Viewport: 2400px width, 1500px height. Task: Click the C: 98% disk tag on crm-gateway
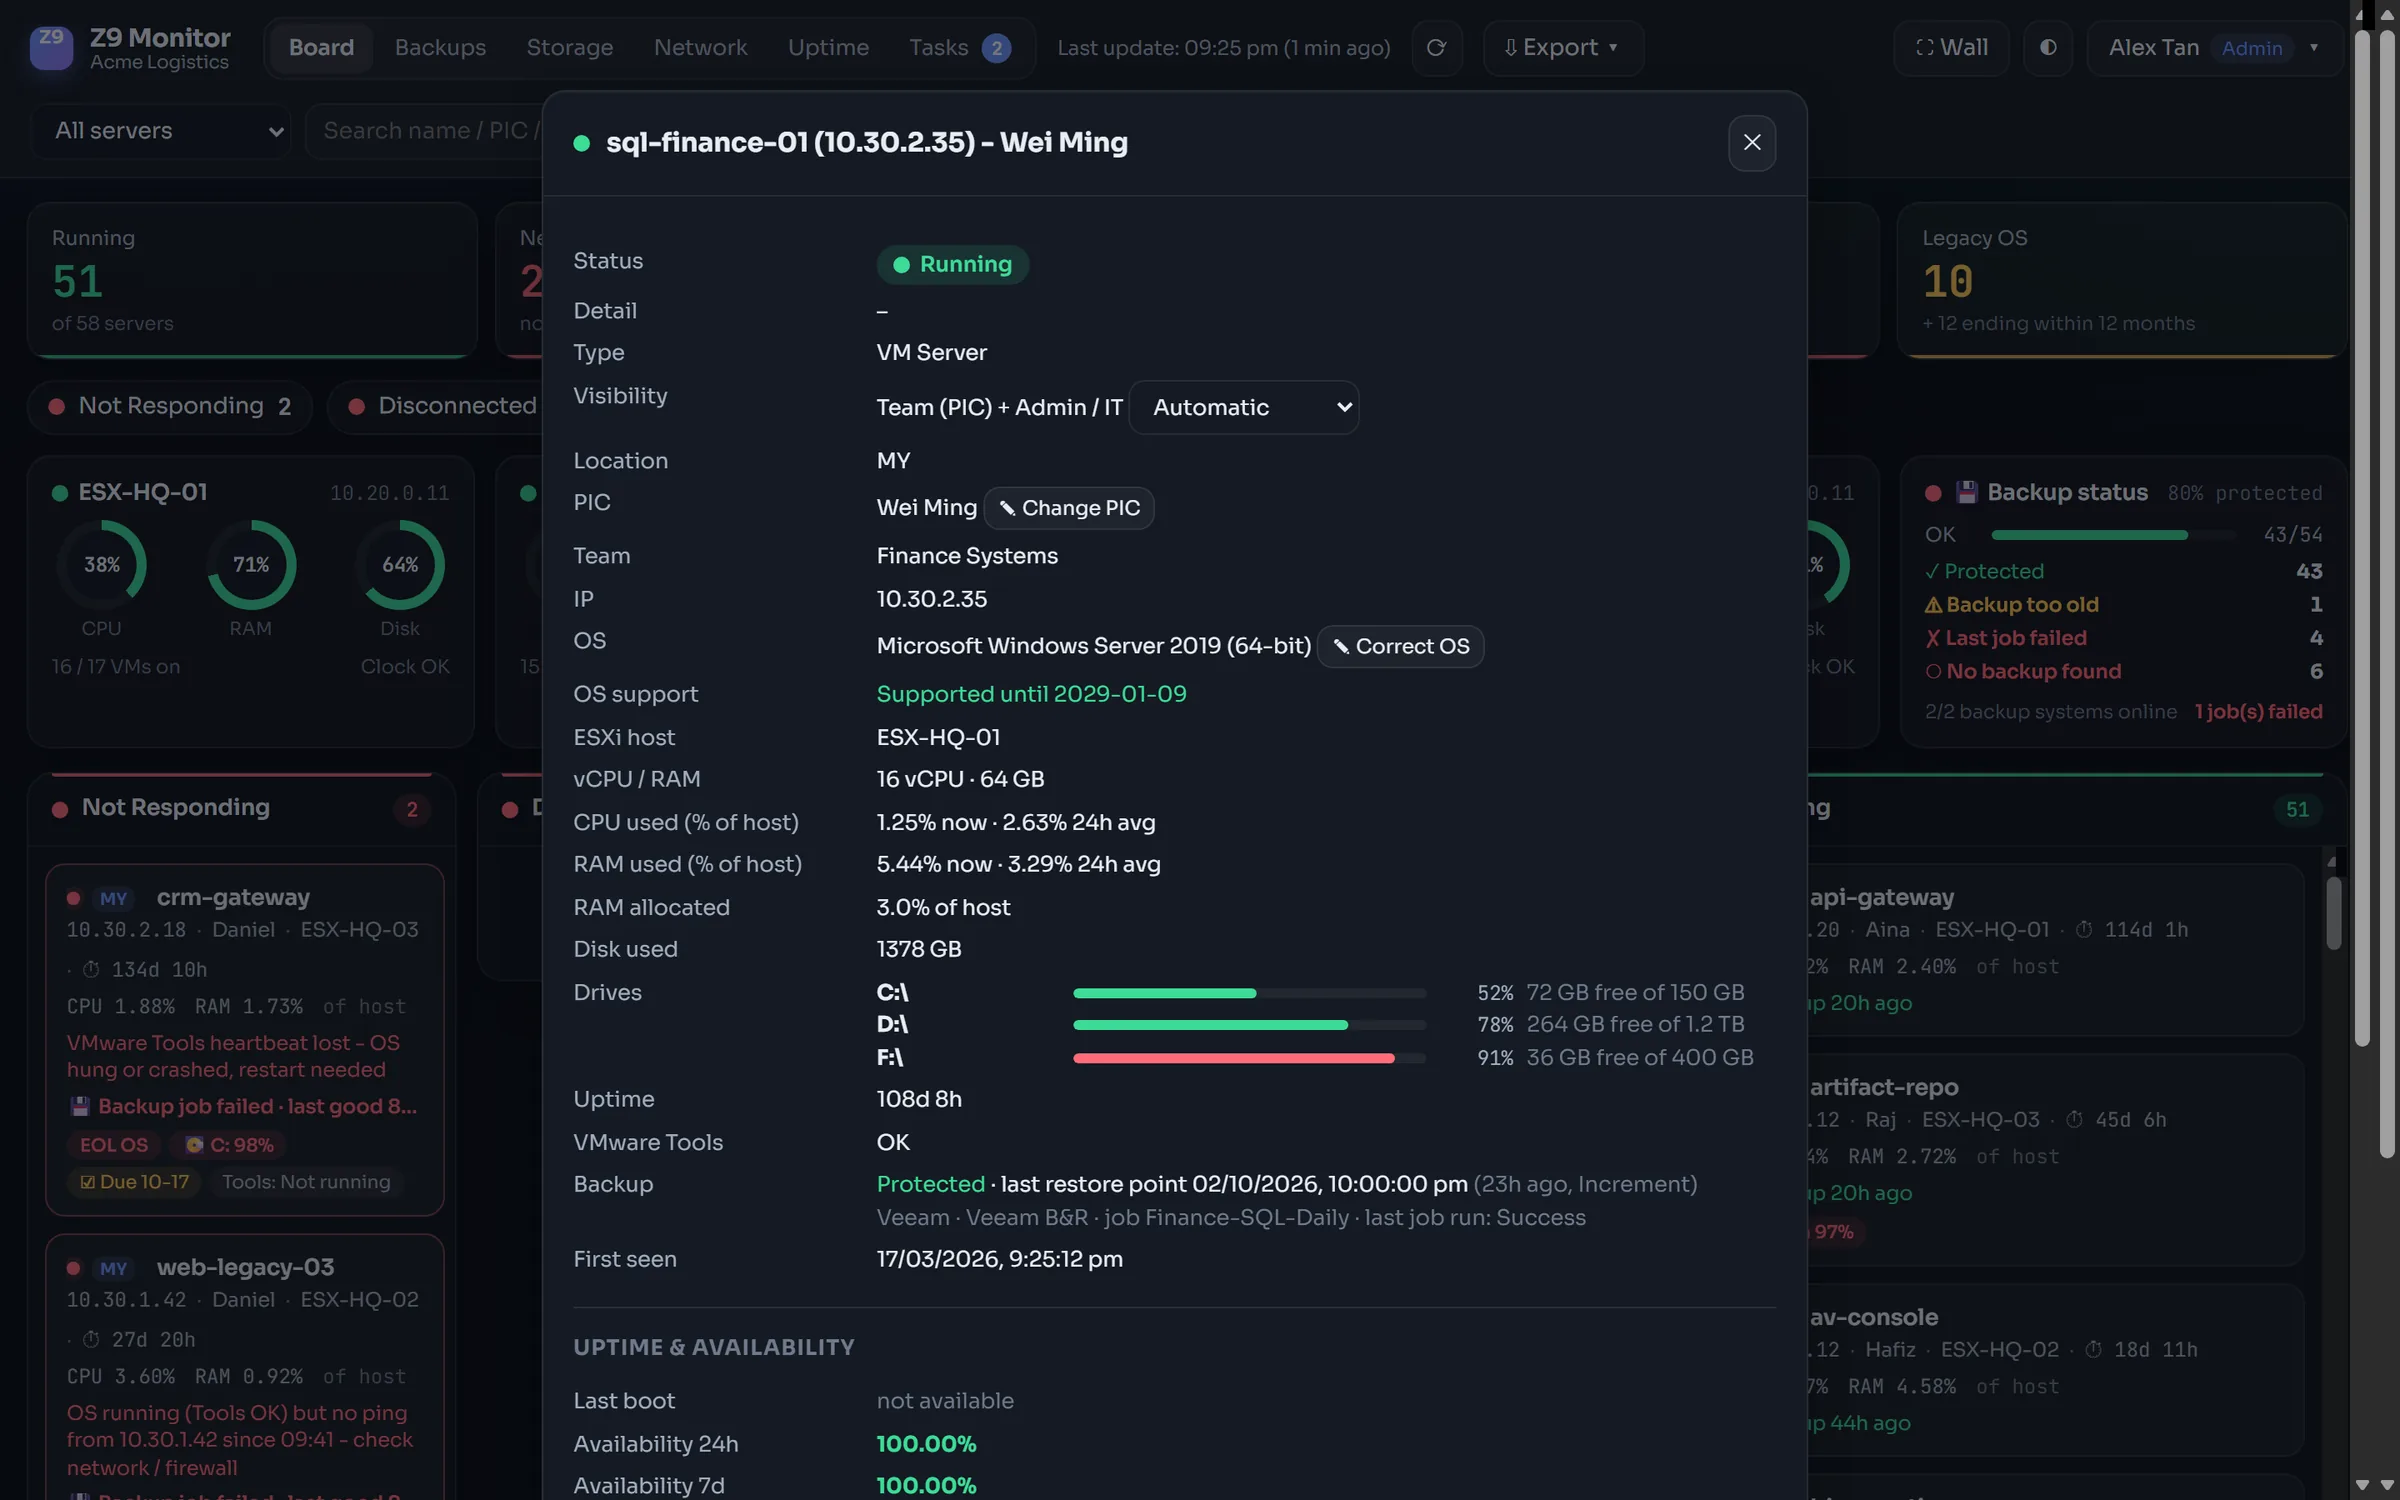[x=229, y=1145]
